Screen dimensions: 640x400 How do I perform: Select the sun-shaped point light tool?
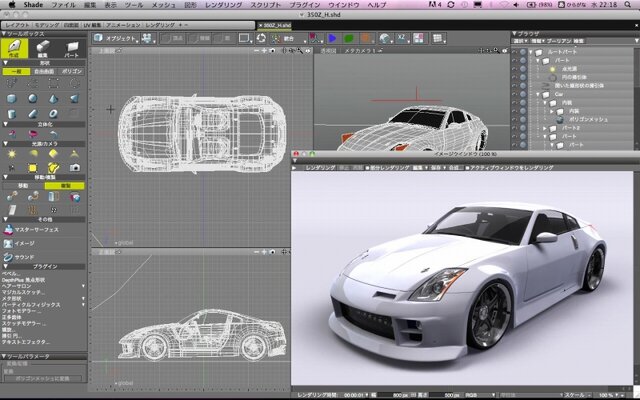[11, 154]
